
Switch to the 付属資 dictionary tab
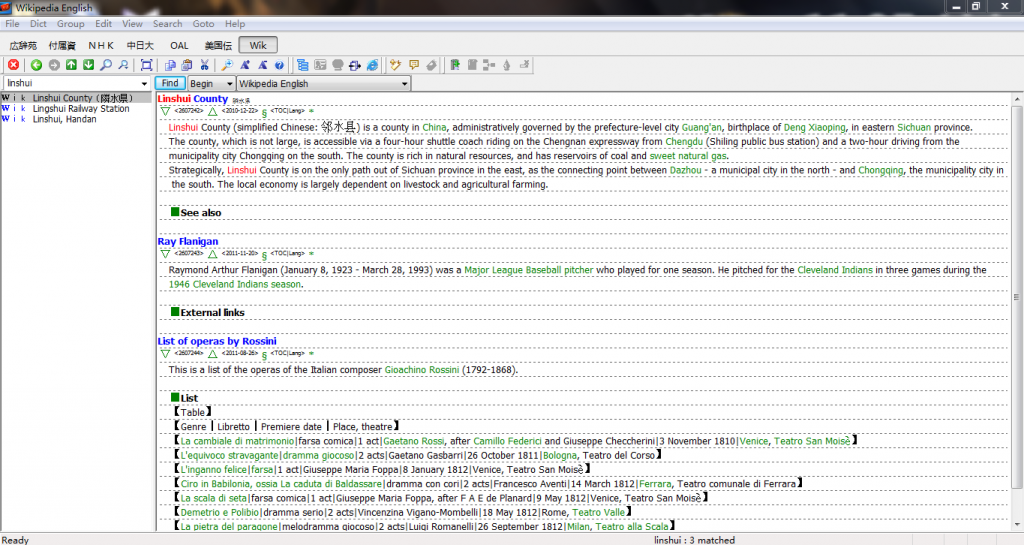coord(62,45)
